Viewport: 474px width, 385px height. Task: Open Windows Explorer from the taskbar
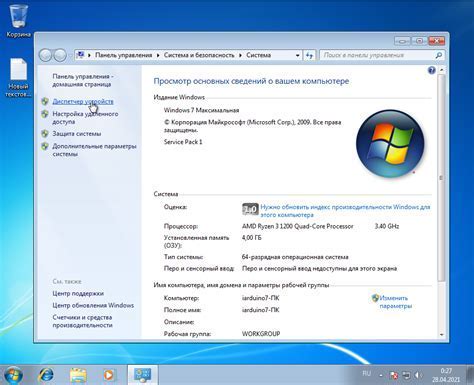click(x=78, y=375)
